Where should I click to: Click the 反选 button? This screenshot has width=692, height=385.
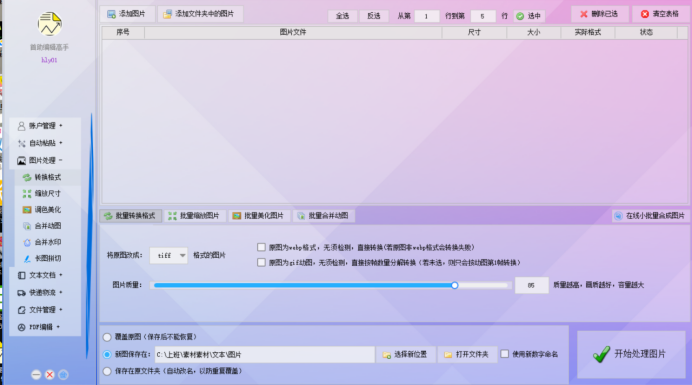pyautogui.click(x=374, y=16)
